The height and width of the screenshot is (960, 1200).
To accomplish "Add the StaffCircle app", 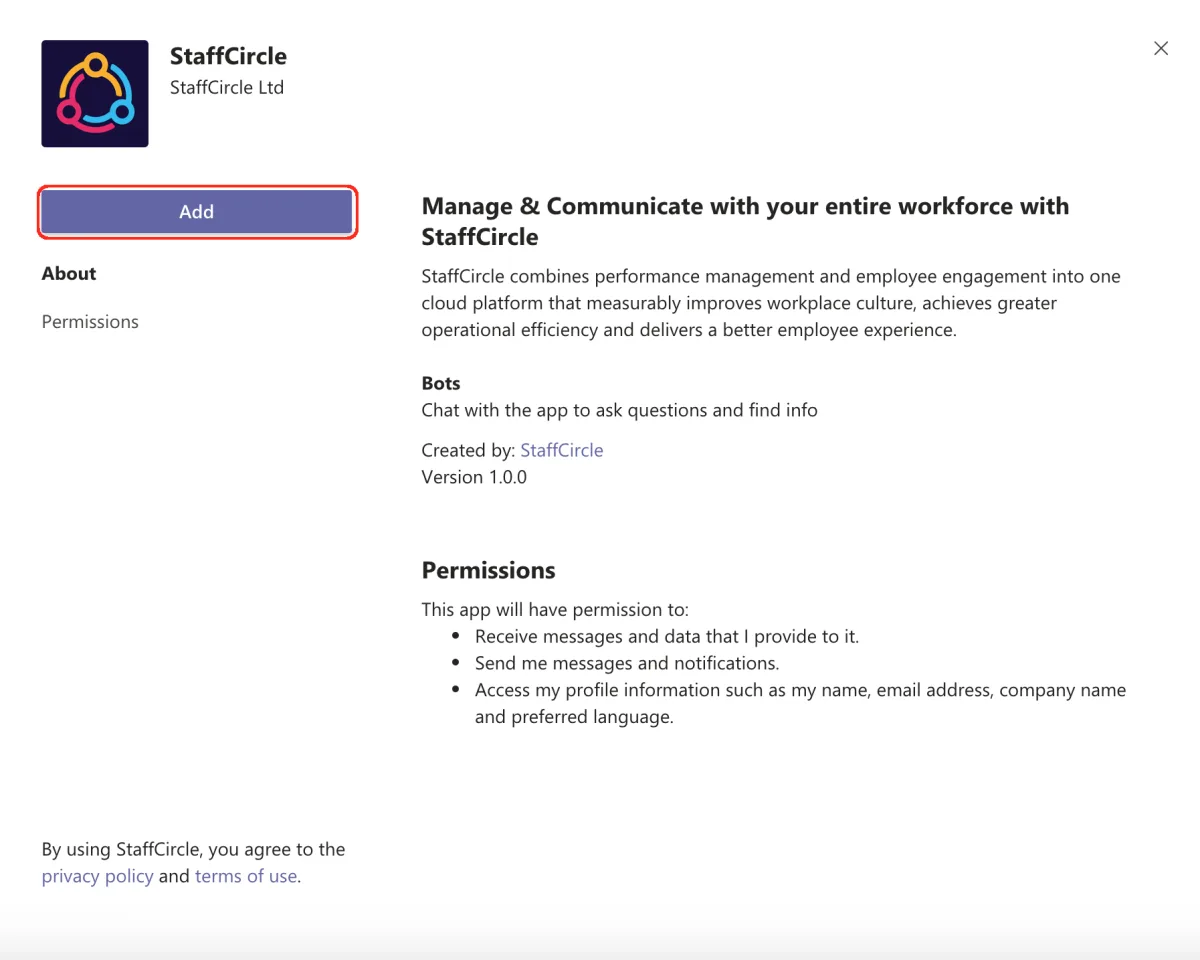I will point(197,212).
